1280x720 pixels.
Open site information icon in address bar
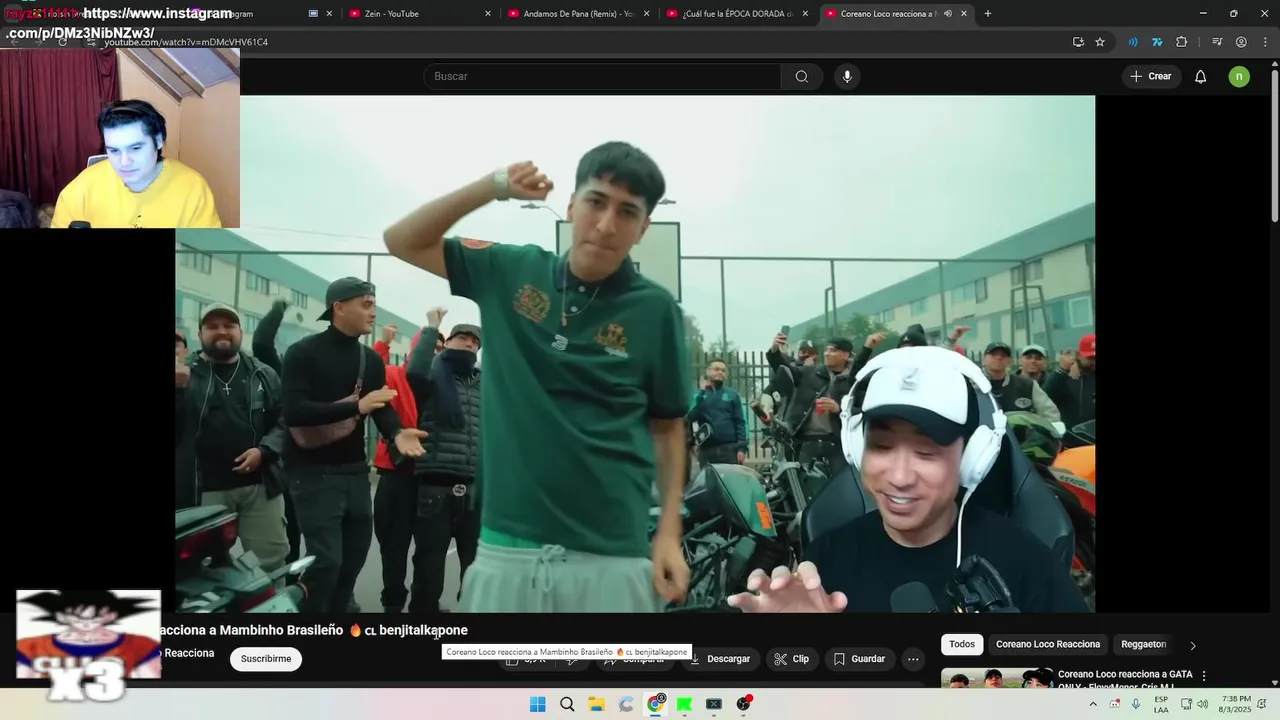pyautogui.click(x=91, y=42)
